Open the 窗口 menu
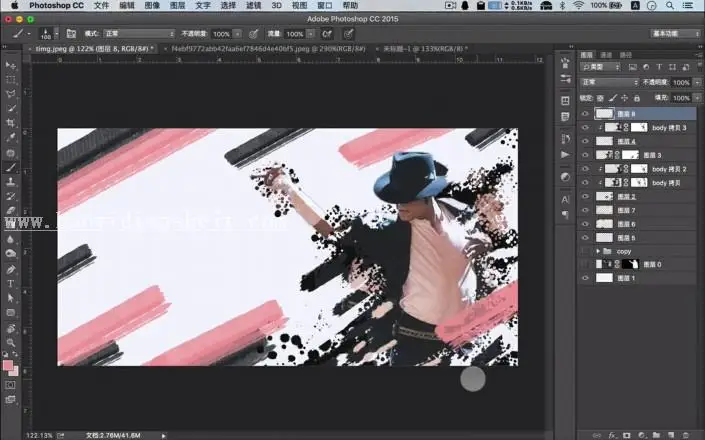Image resolution: width=705 pixels, height=440 pixels. click(325, 5)
